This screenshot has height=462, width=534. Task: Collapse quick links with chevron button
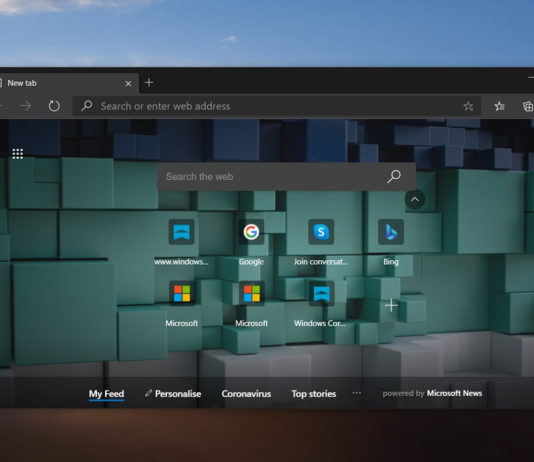tap(415, 200)
